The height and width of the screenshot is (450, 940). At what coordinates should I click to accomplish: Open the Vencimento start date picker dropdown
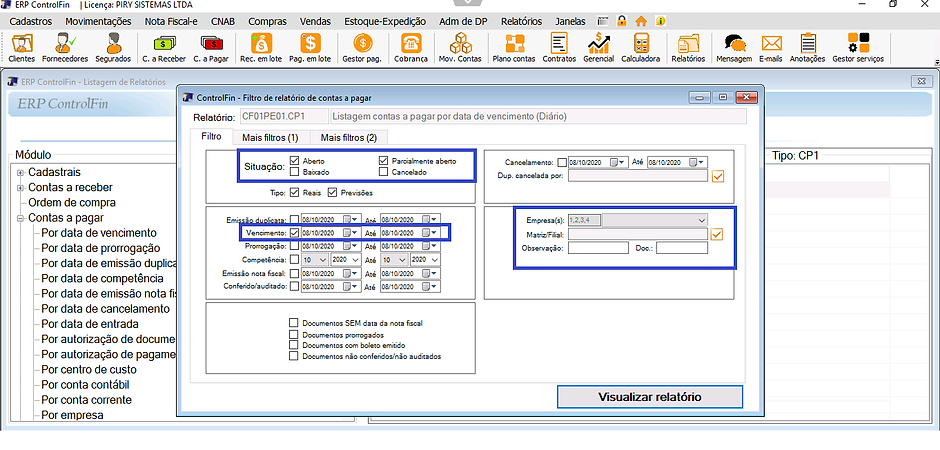tap(351, 232)
